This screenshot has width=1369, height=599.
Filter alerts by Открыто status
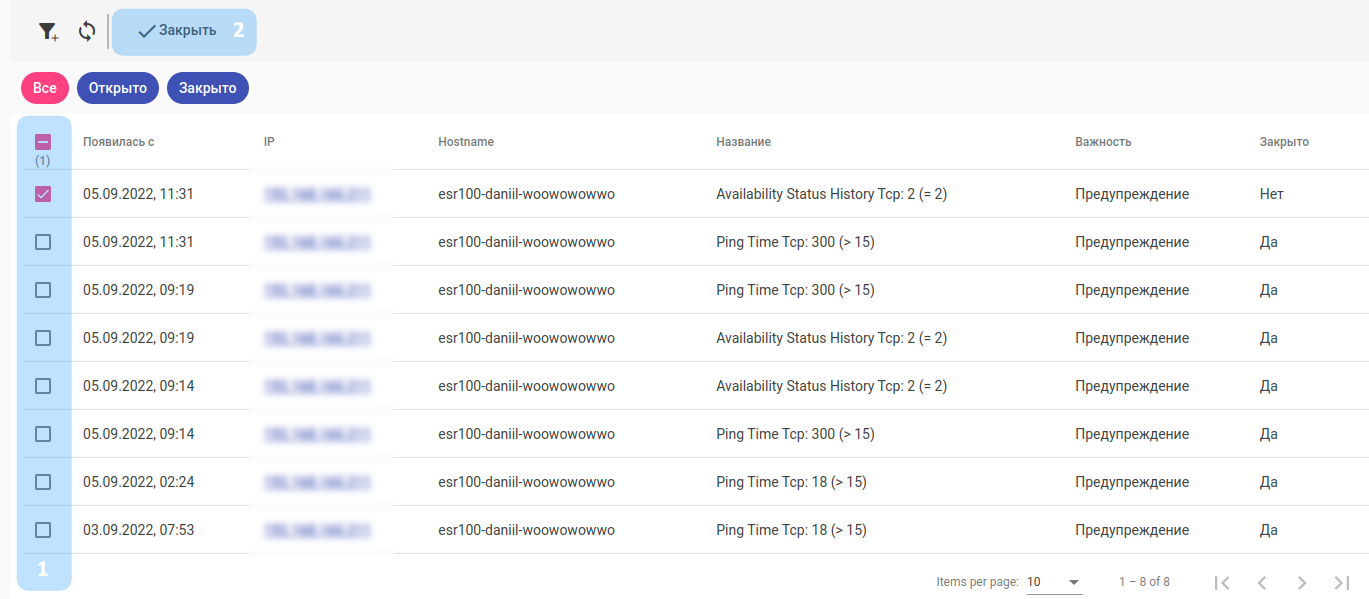pos(118,88)
